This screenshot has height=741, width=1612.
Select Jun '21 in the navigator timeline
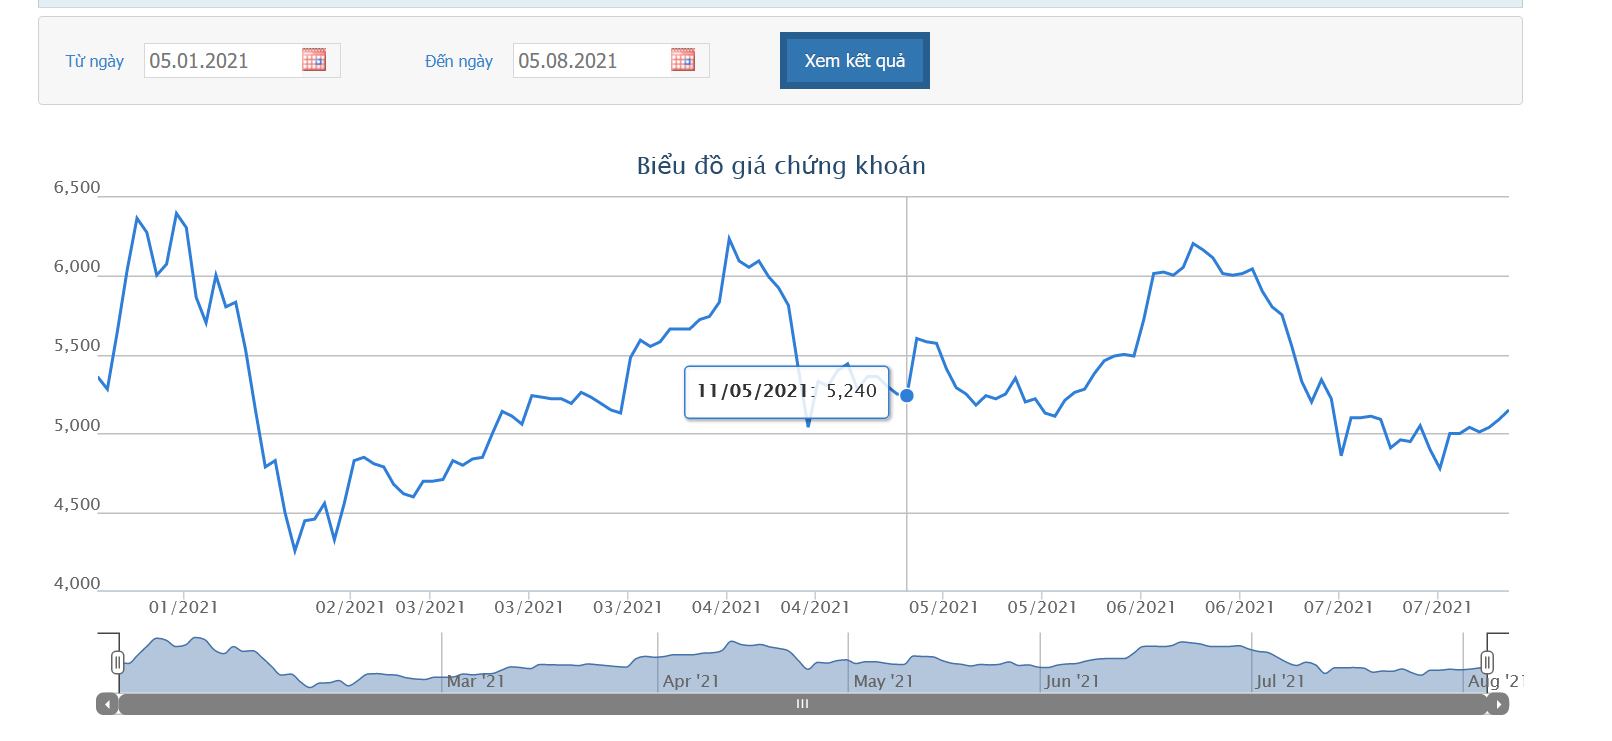coord(1072,681)
